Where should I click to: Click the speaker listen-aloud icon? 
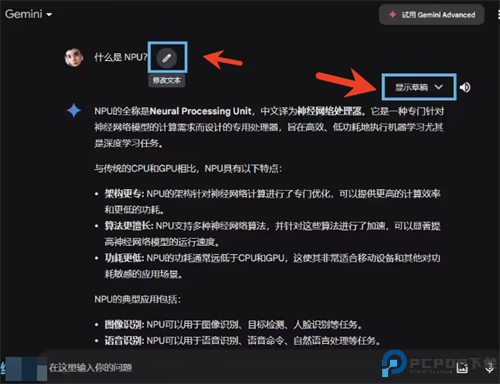[465, 87]
